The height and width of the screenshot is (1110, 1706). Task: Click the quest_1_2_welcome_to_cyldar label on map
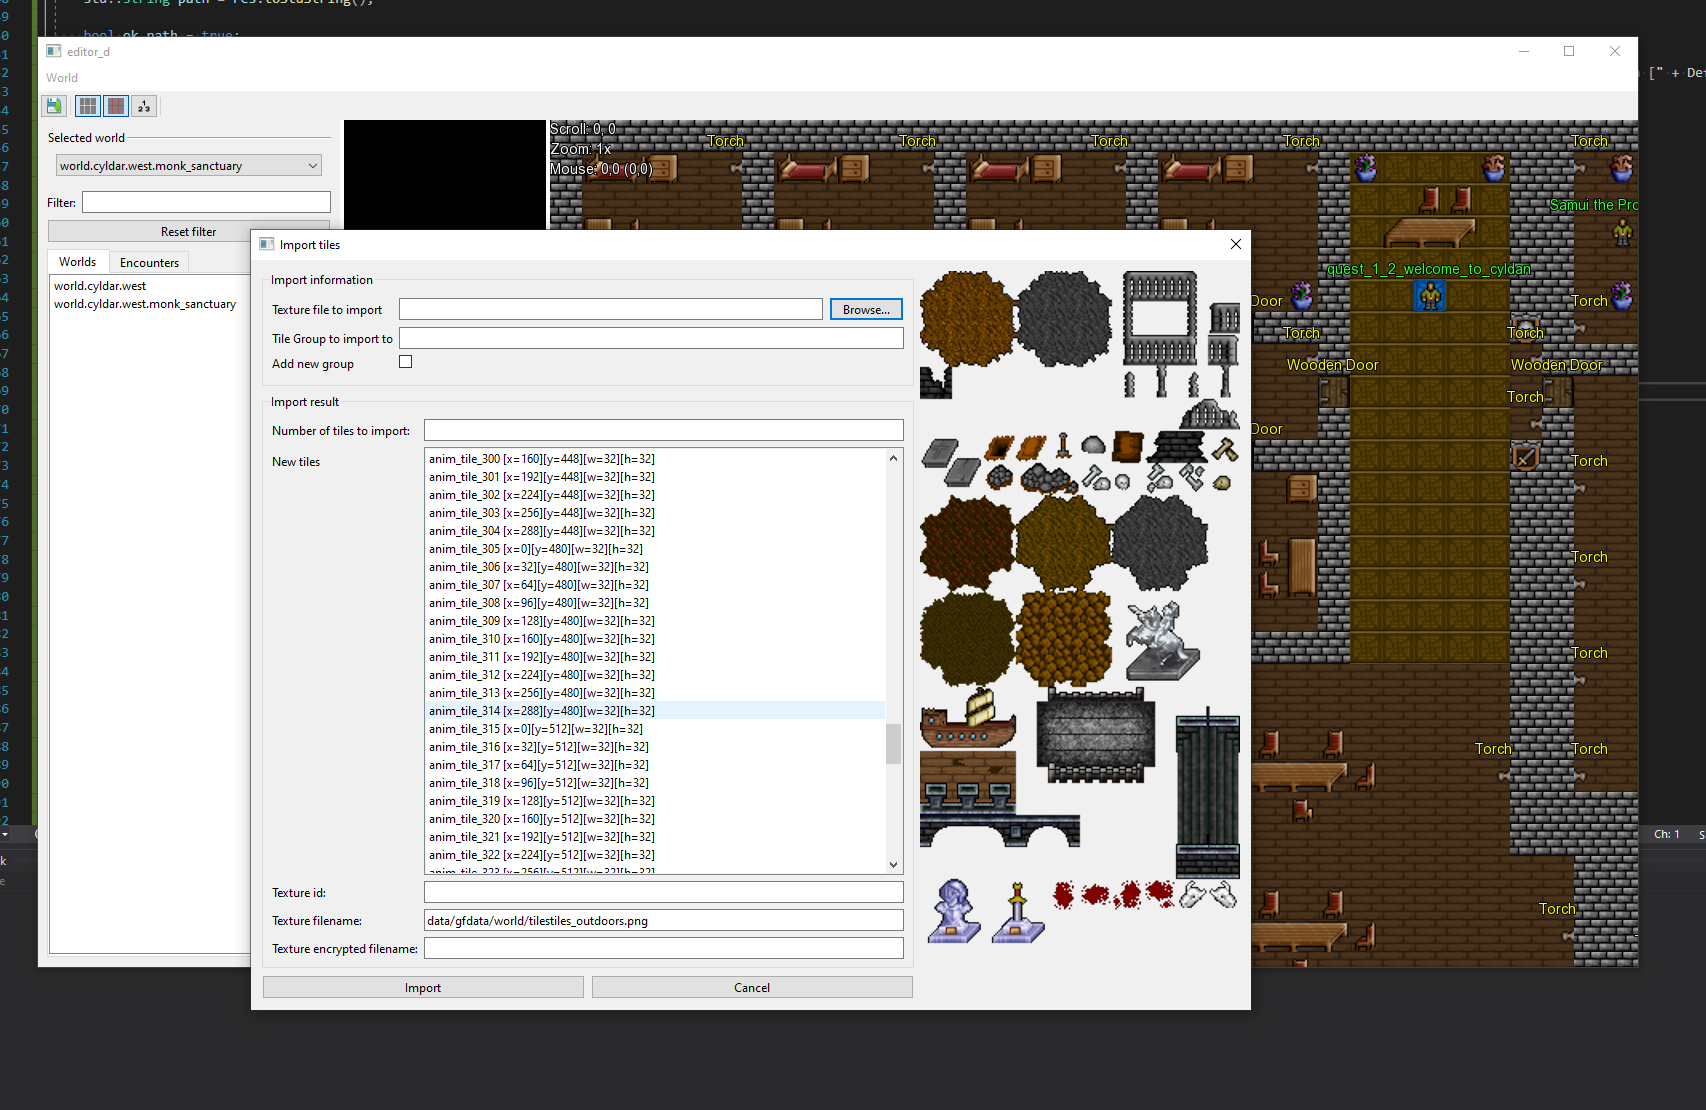point(1428,269)
